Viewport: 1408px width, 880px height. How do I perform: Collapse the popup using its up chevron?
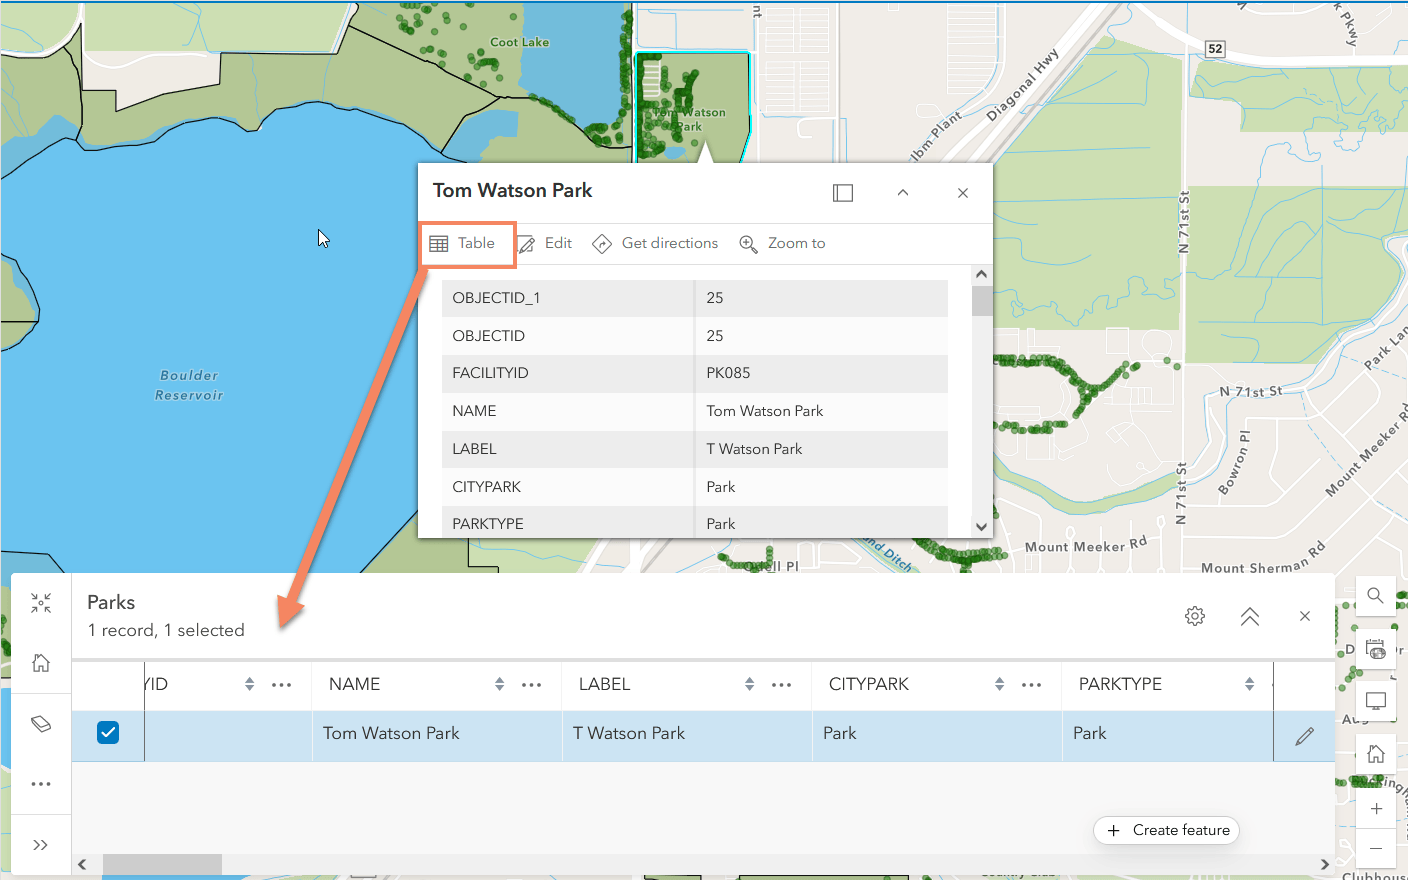coord(902,192)
